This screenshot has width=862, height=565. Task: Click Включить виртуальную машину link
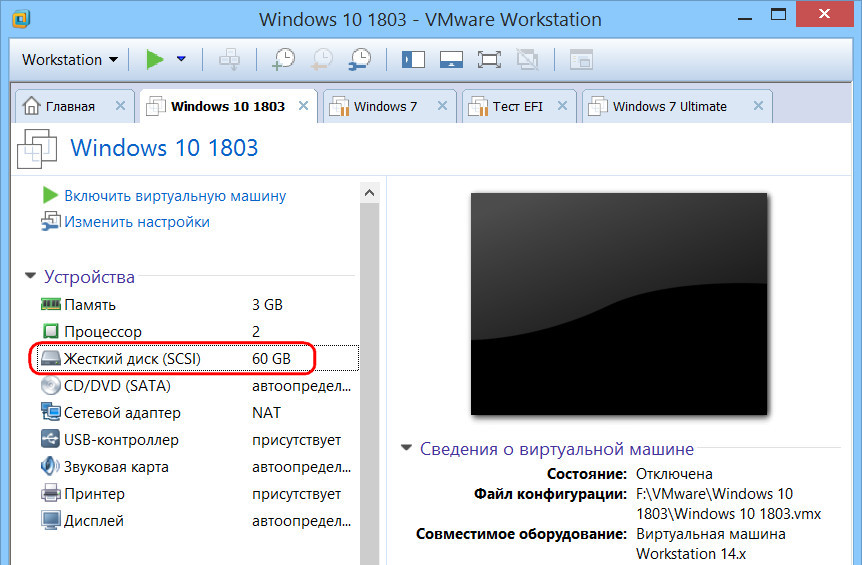175,196
